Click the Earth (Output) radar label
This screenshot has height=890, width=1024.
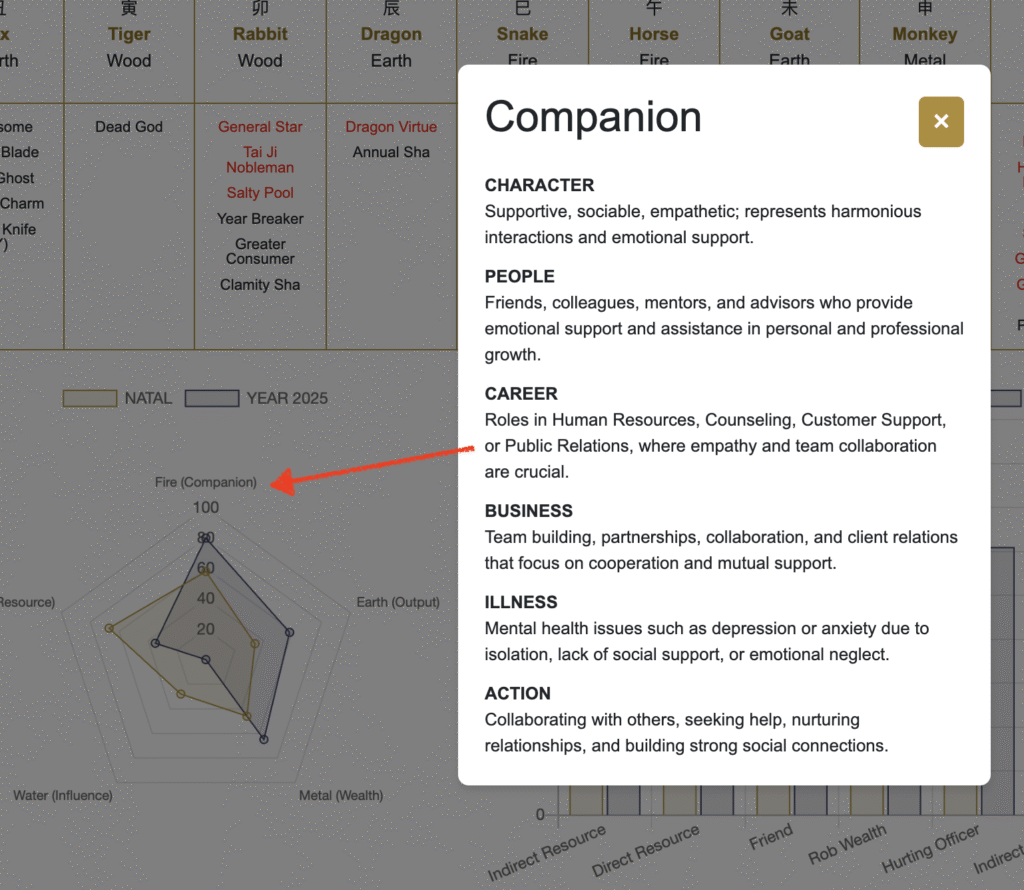coord(398,602)
